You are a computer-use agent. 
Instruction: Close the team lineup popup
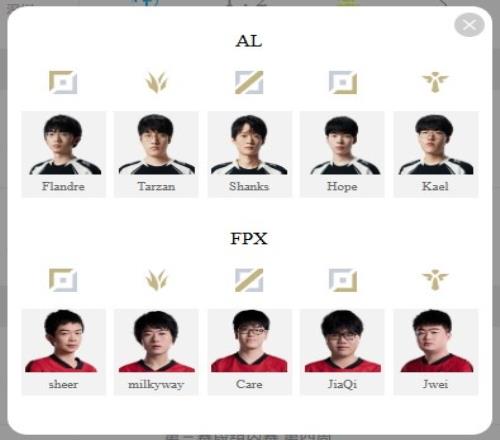point(469,25)
